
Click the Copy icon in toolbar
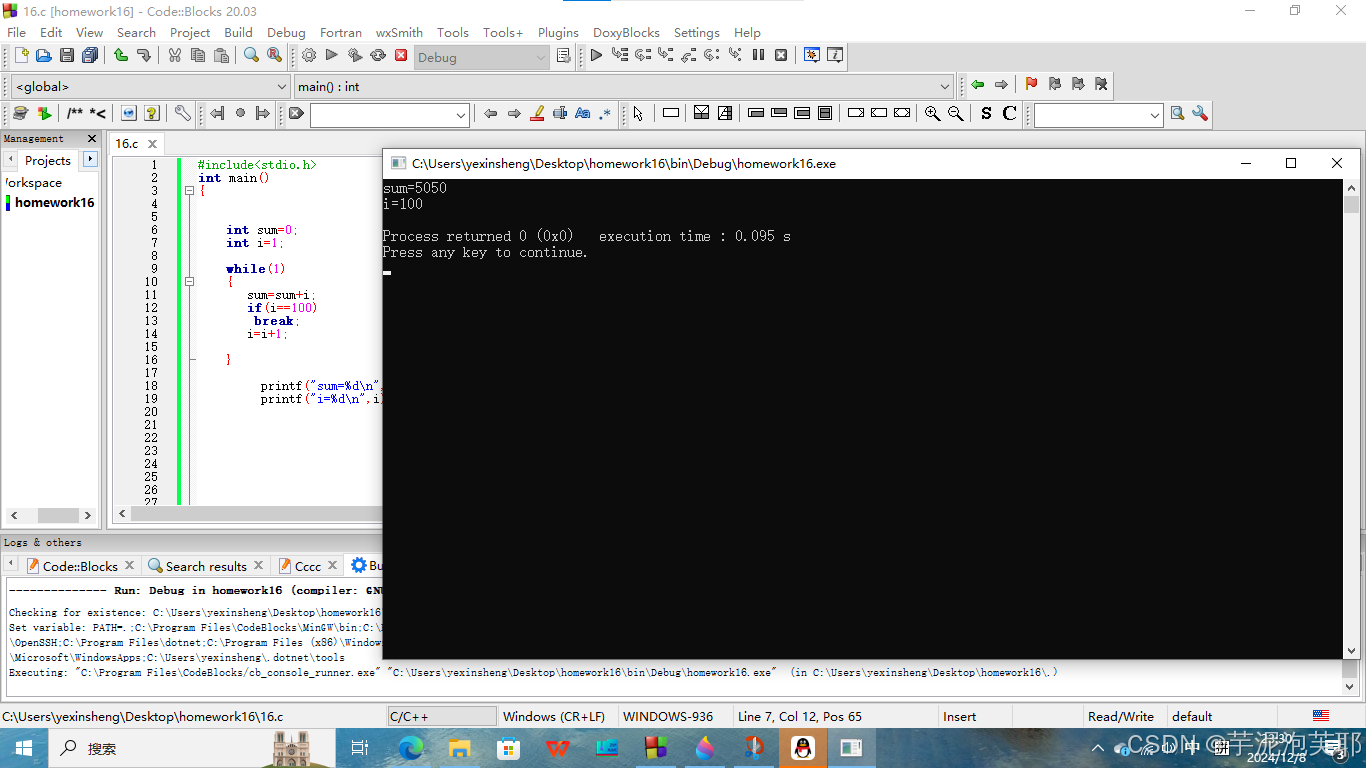pyautogui.click(x=198, y=56)
